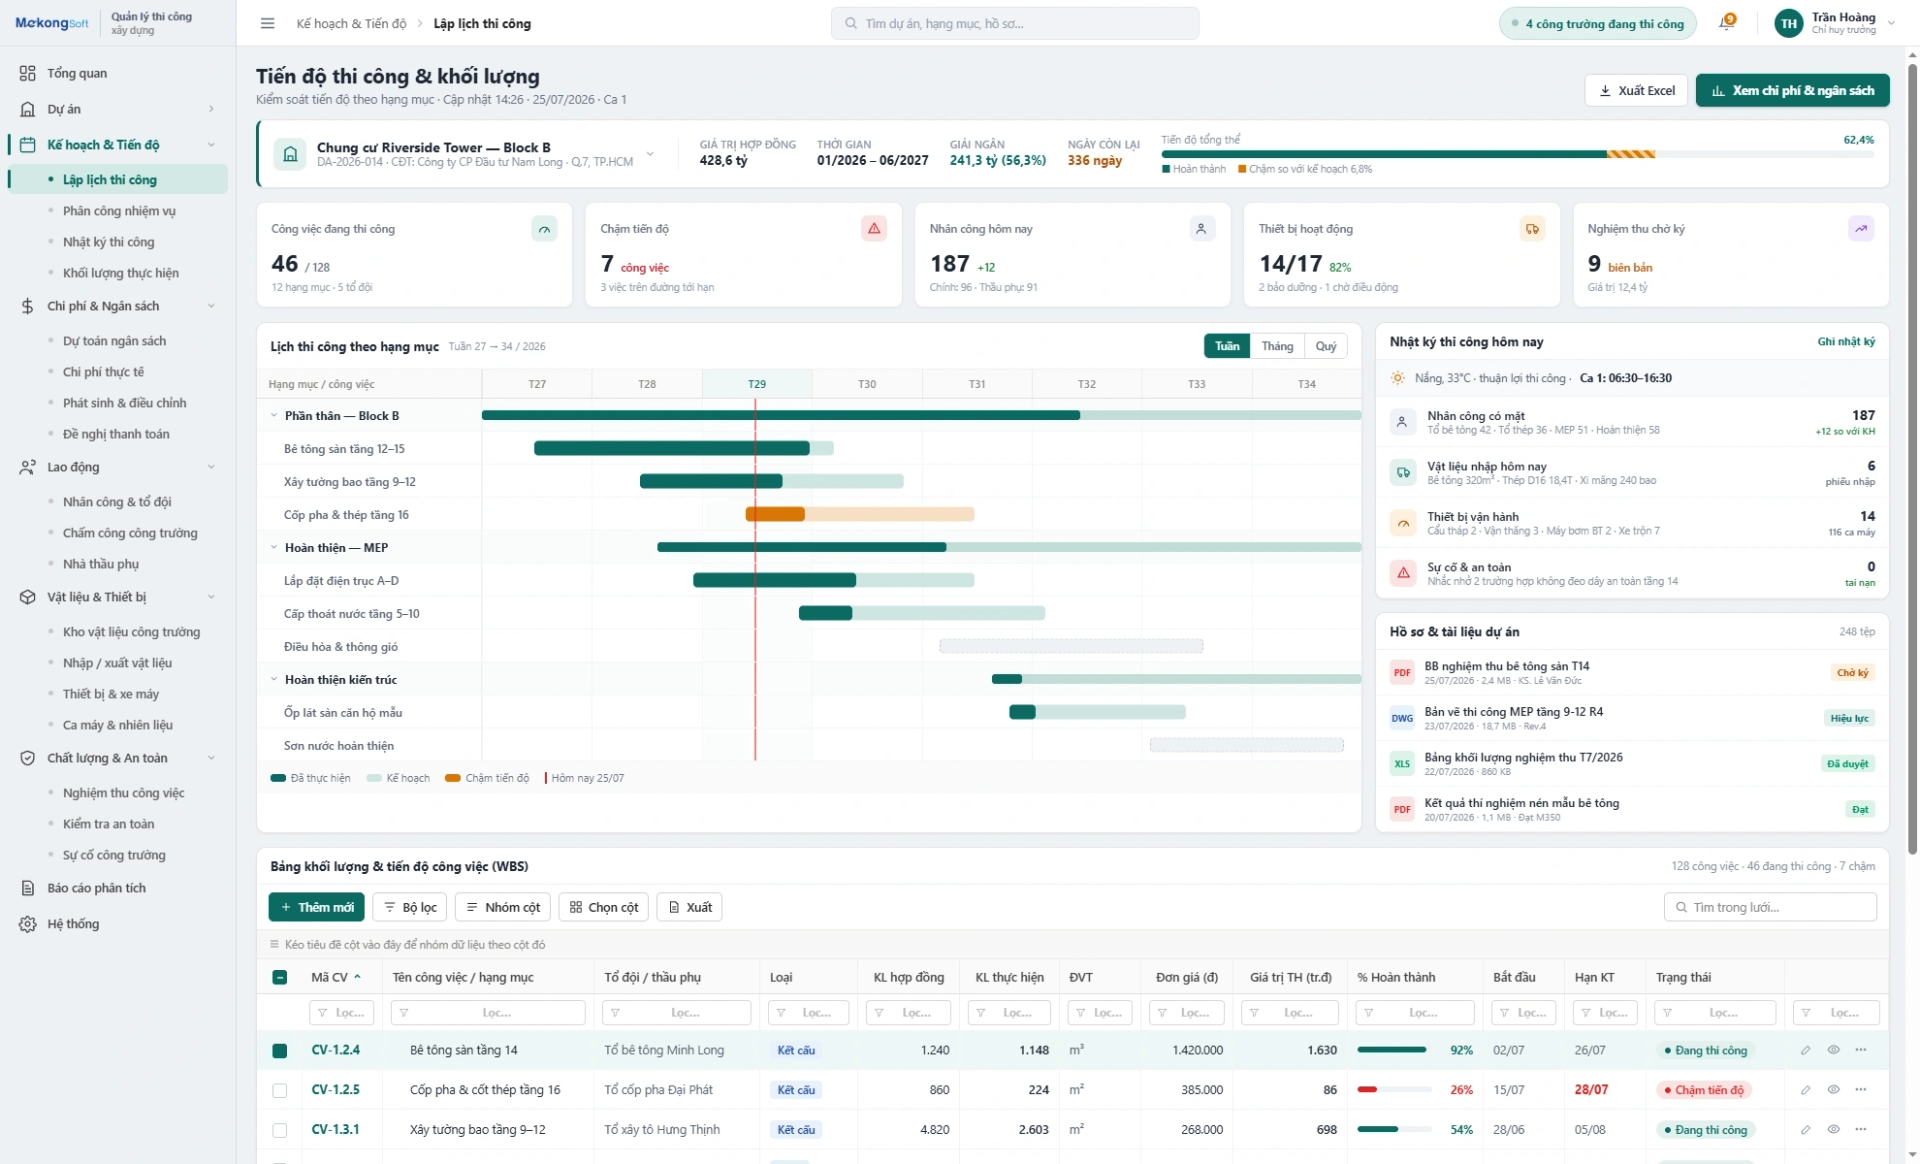Click the Hệ thống gear icon
This screenshot has width=1920, height=1164.
point(28,924)
